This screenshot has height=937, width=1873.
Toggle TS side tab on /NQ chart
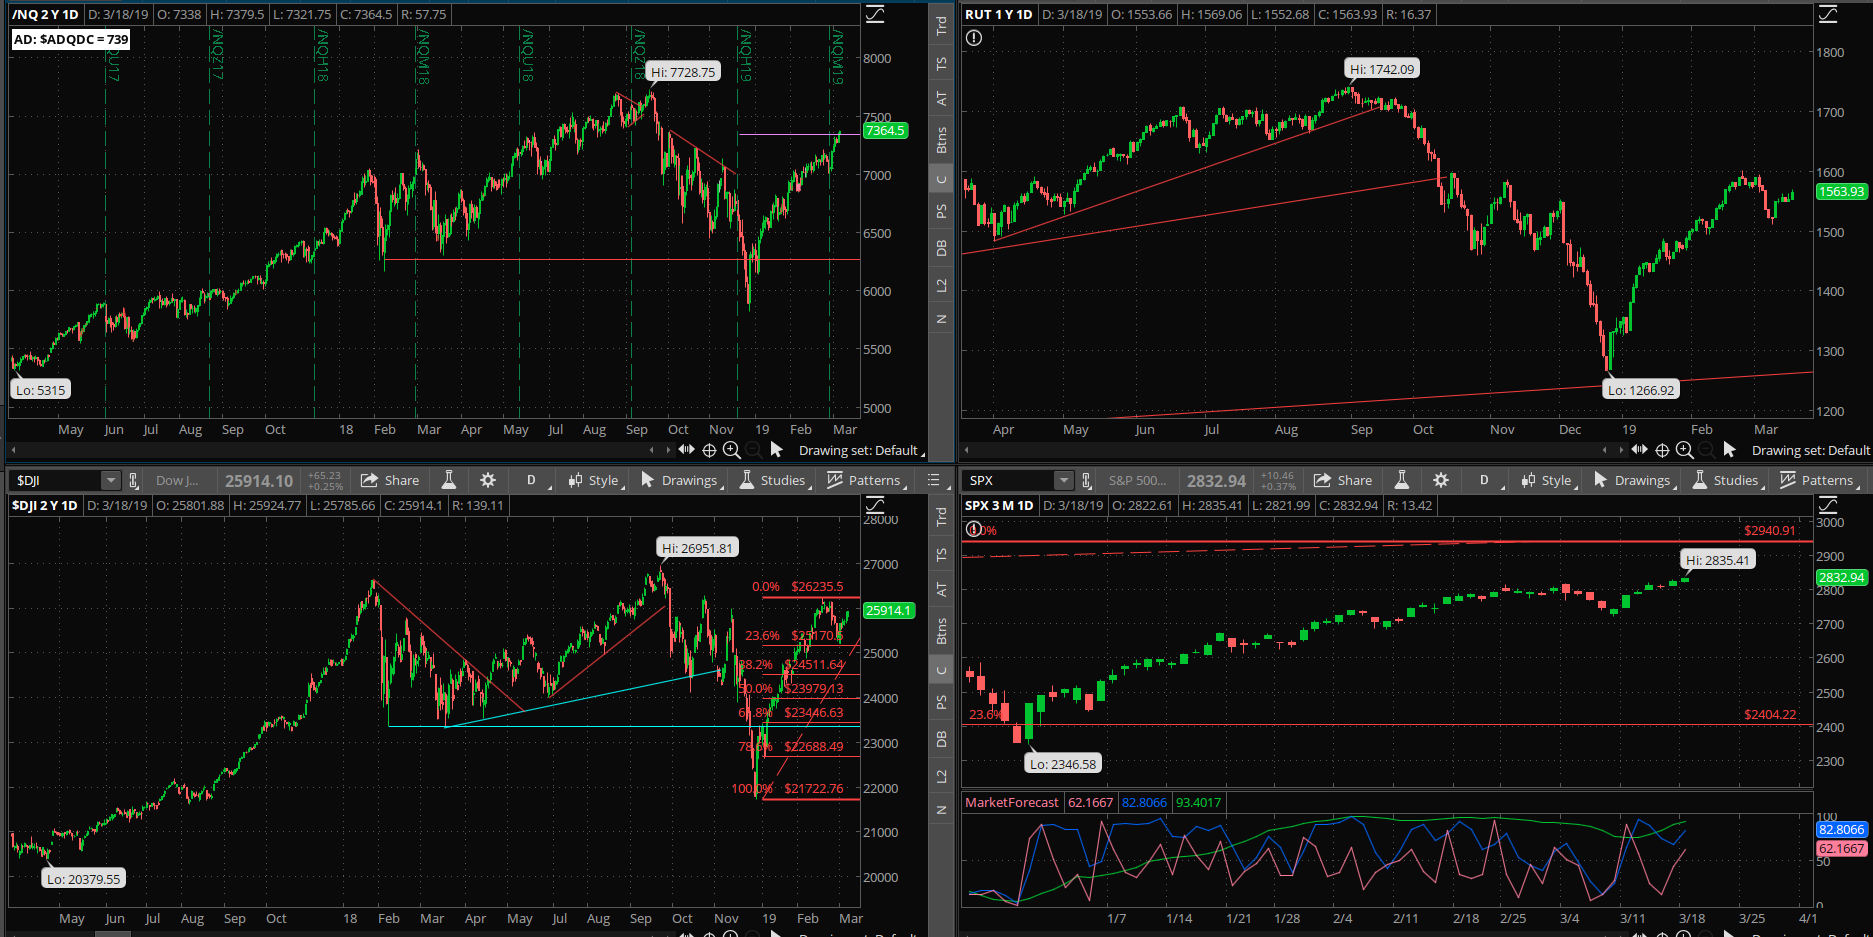point(941,63)
